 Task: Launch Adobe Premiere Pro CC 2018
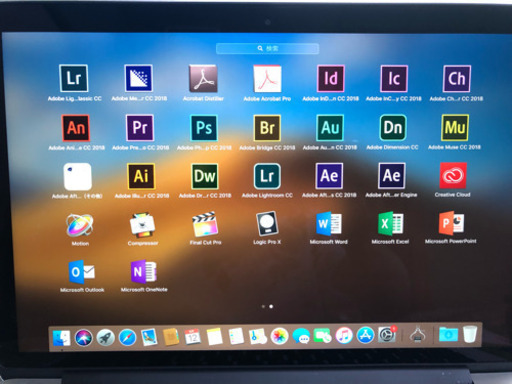pos(140,128)
